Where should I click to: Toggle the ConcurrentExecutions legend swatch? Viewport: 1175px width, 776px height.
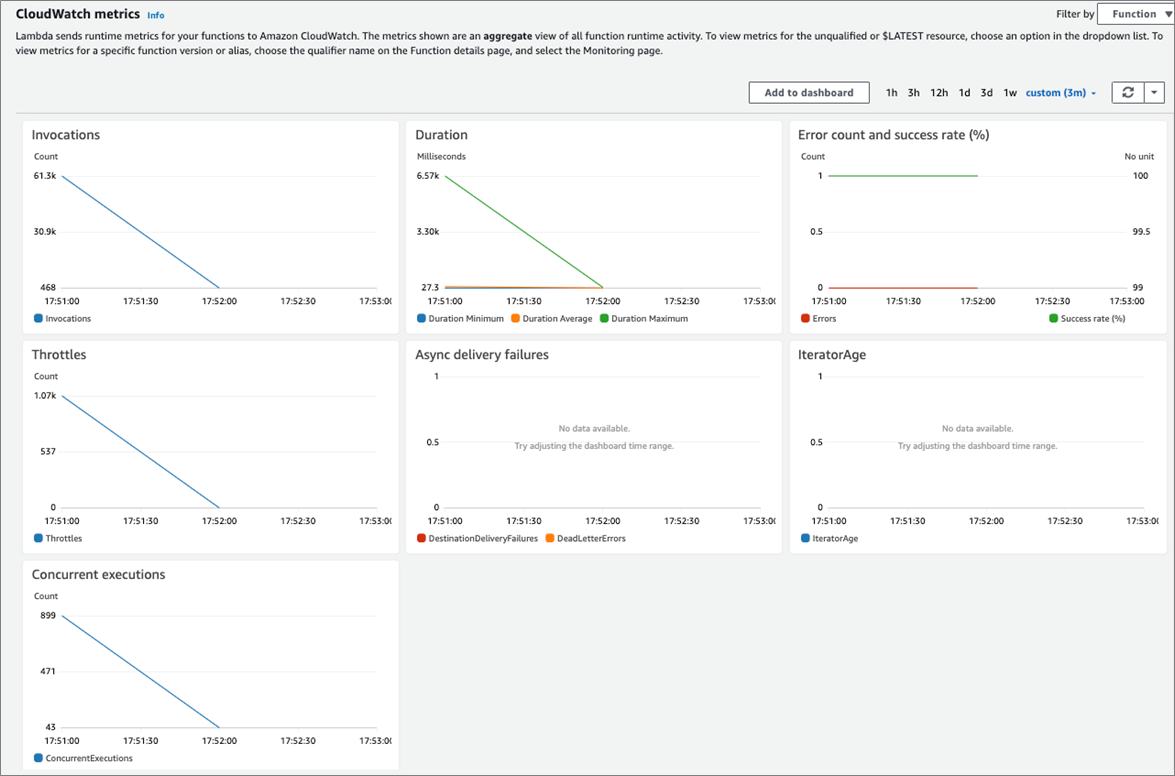[x=38, y=759]
